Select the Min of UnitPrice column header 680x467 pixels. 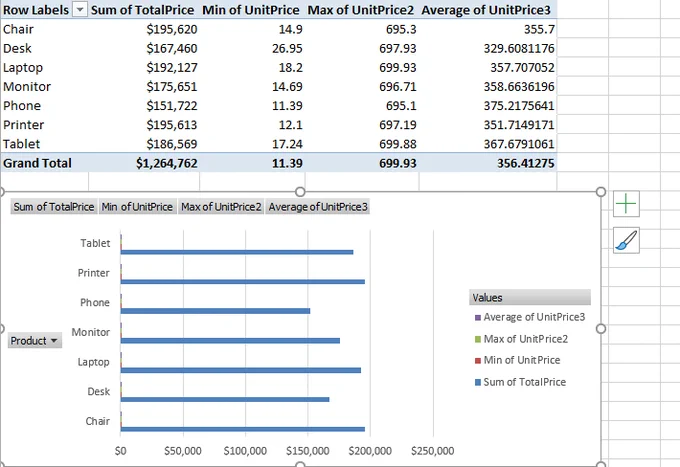(252, 10)
